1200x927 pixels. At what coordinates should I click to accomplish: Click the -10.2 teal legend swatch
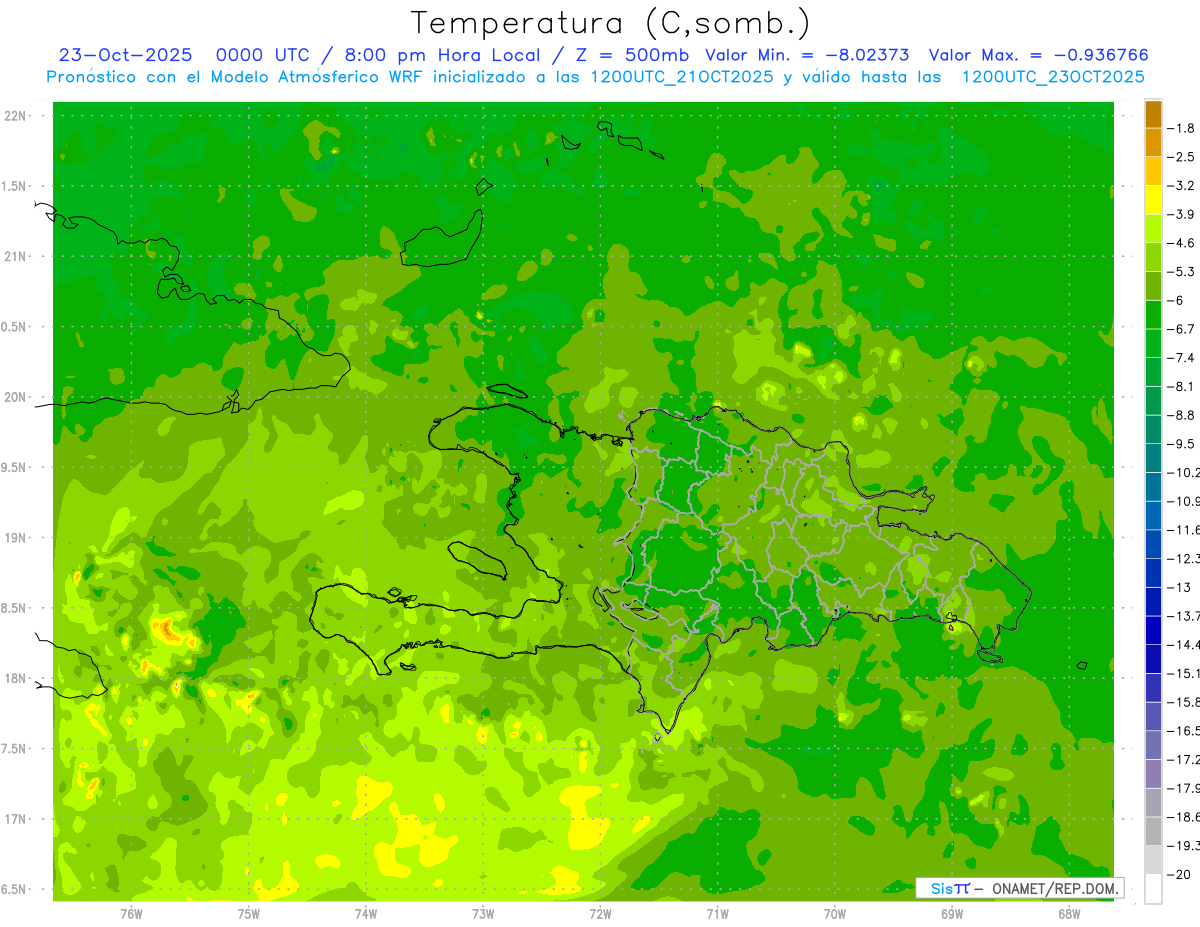[x=1153, y=458]
